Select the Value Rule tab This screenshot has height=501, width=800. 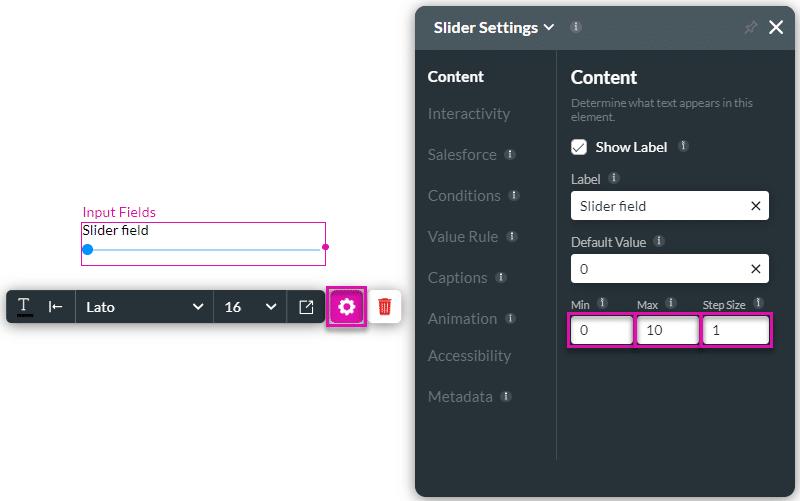click(x=461, y=237)
